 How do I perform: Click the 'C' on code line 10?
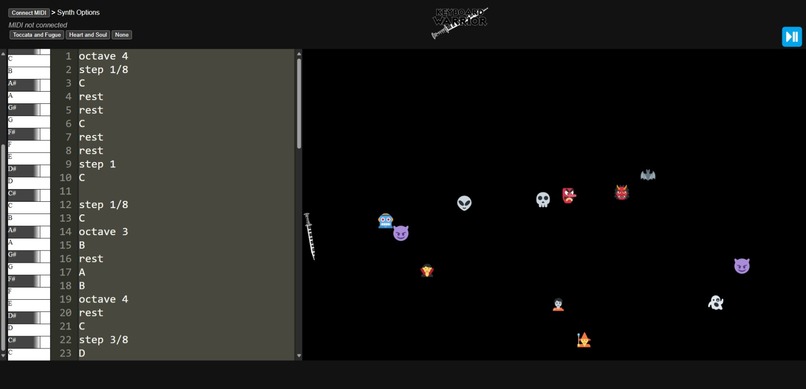[x=82, y=177]
